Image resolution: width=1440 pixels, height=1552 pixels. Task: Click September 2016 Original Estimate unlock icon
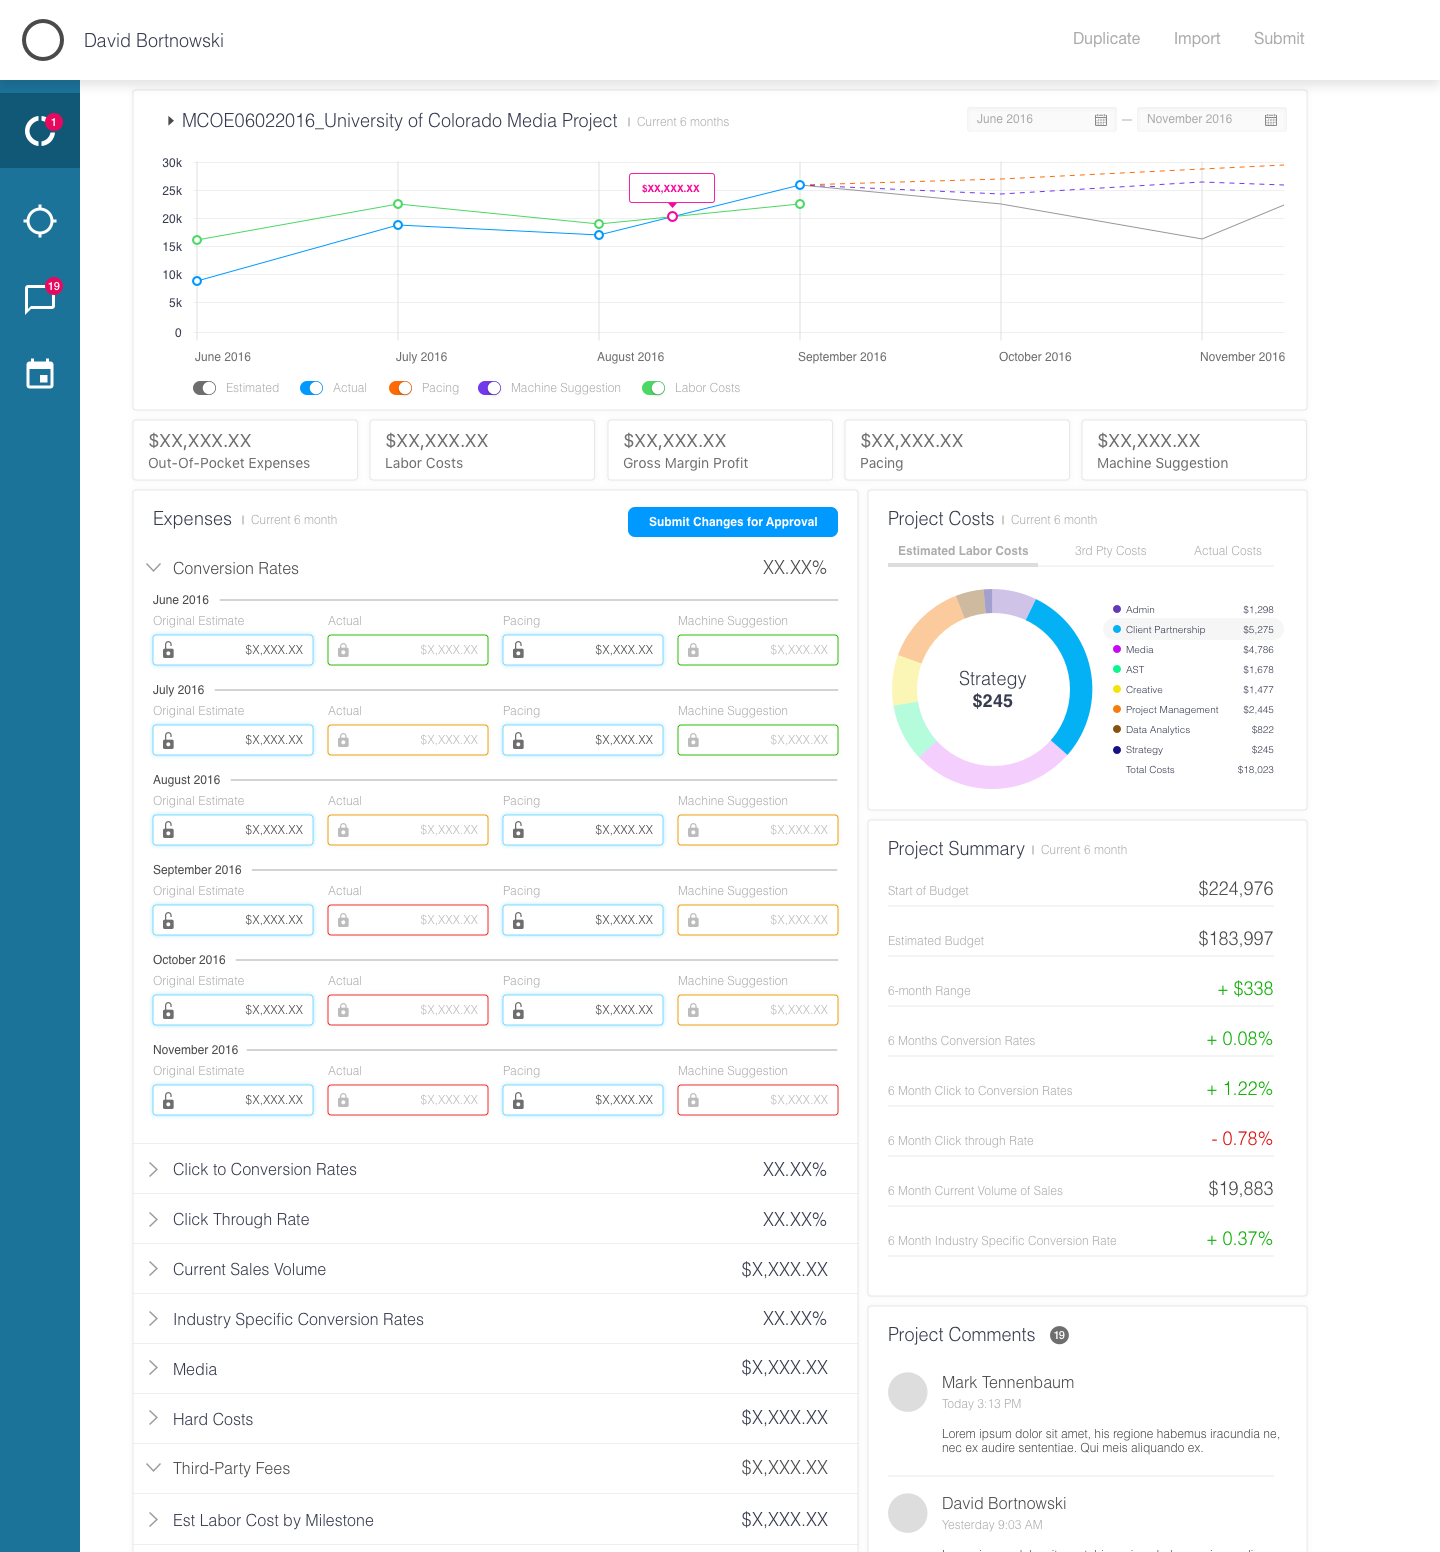(168, 920)
